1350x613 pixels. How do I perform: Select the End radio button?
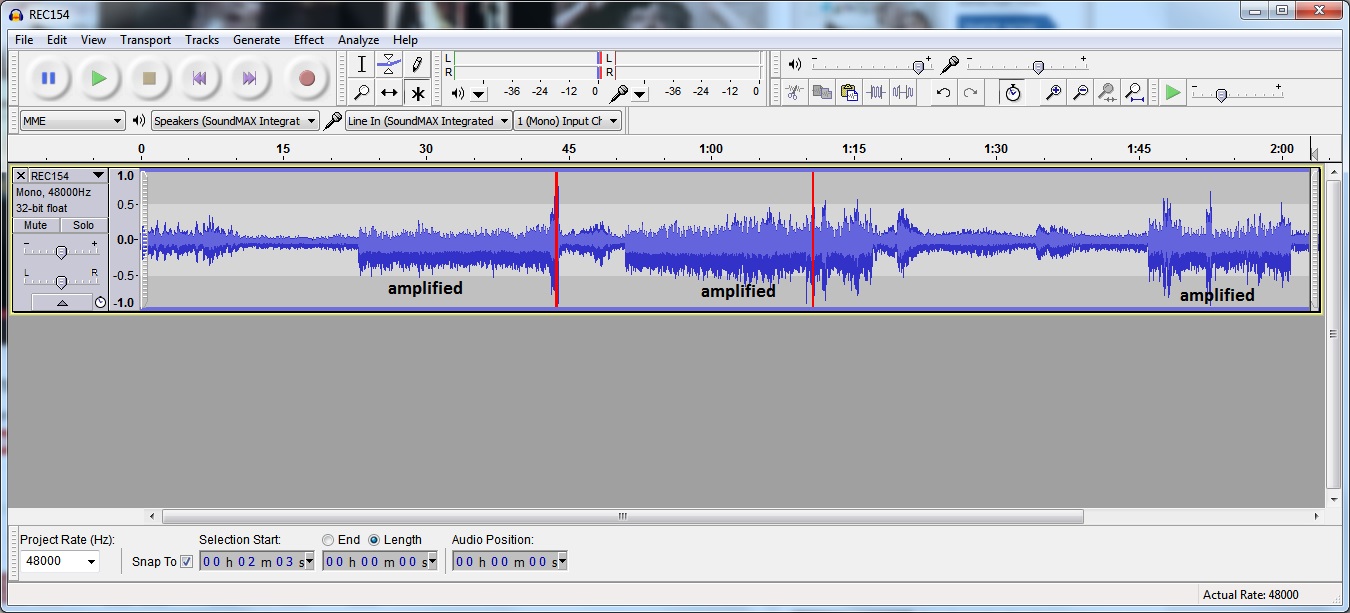(328, 540)
